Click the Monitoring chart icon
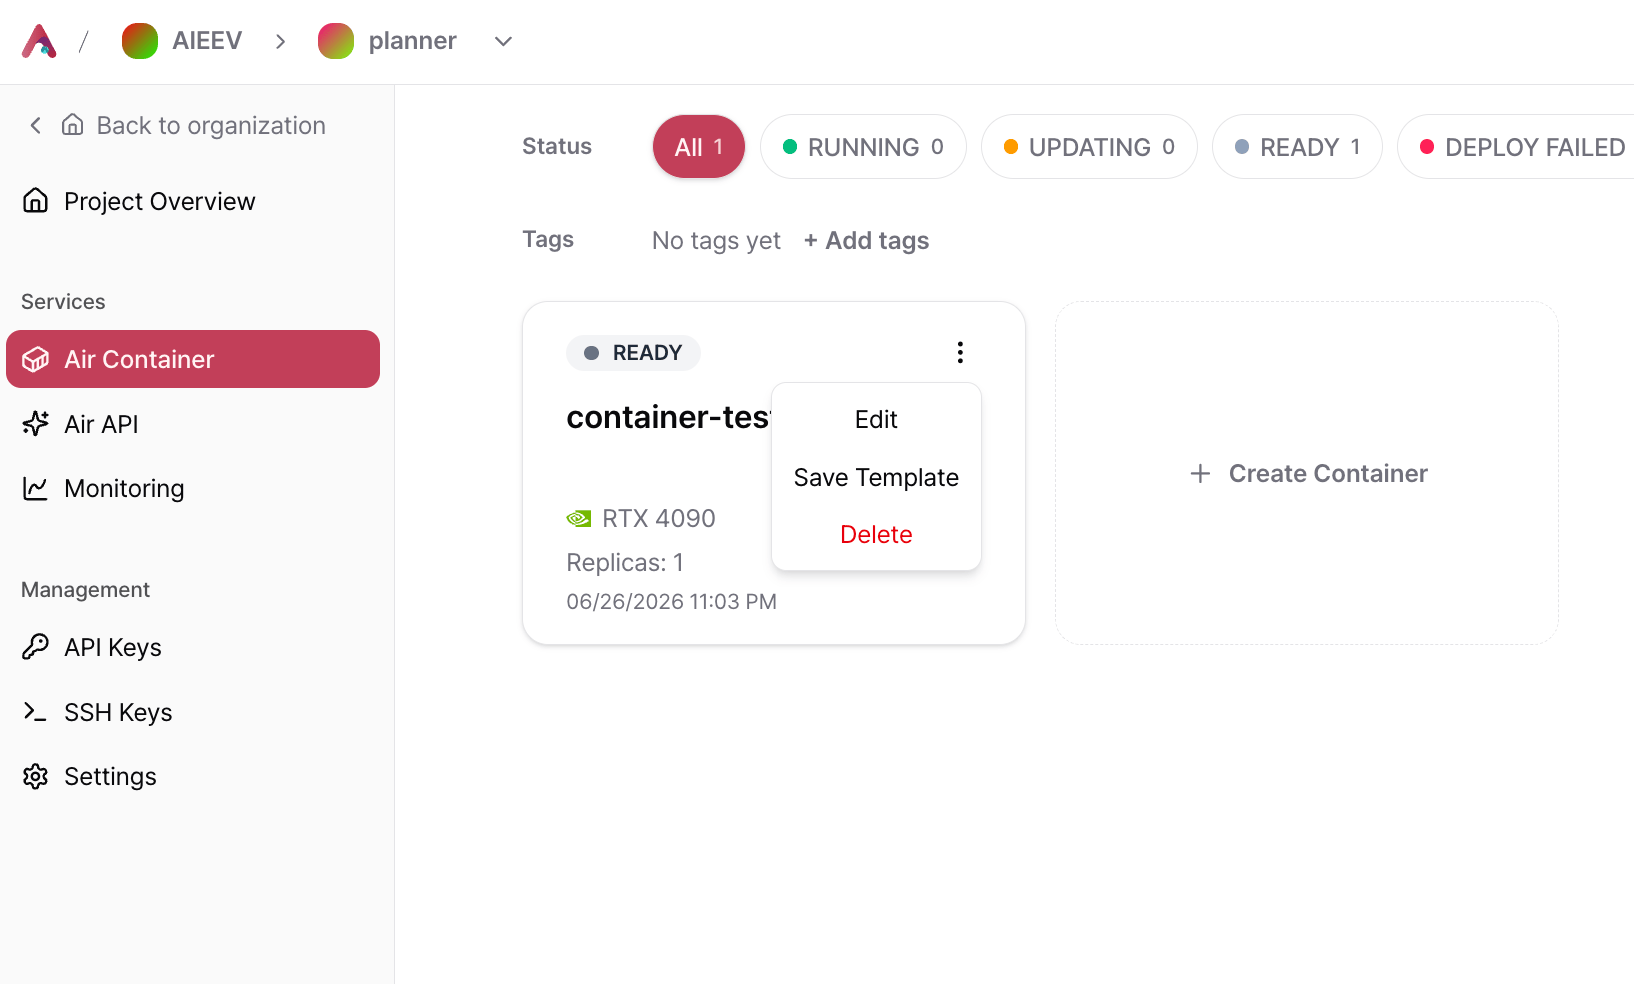Viewport: 1634px width, 984px height. 35,488
